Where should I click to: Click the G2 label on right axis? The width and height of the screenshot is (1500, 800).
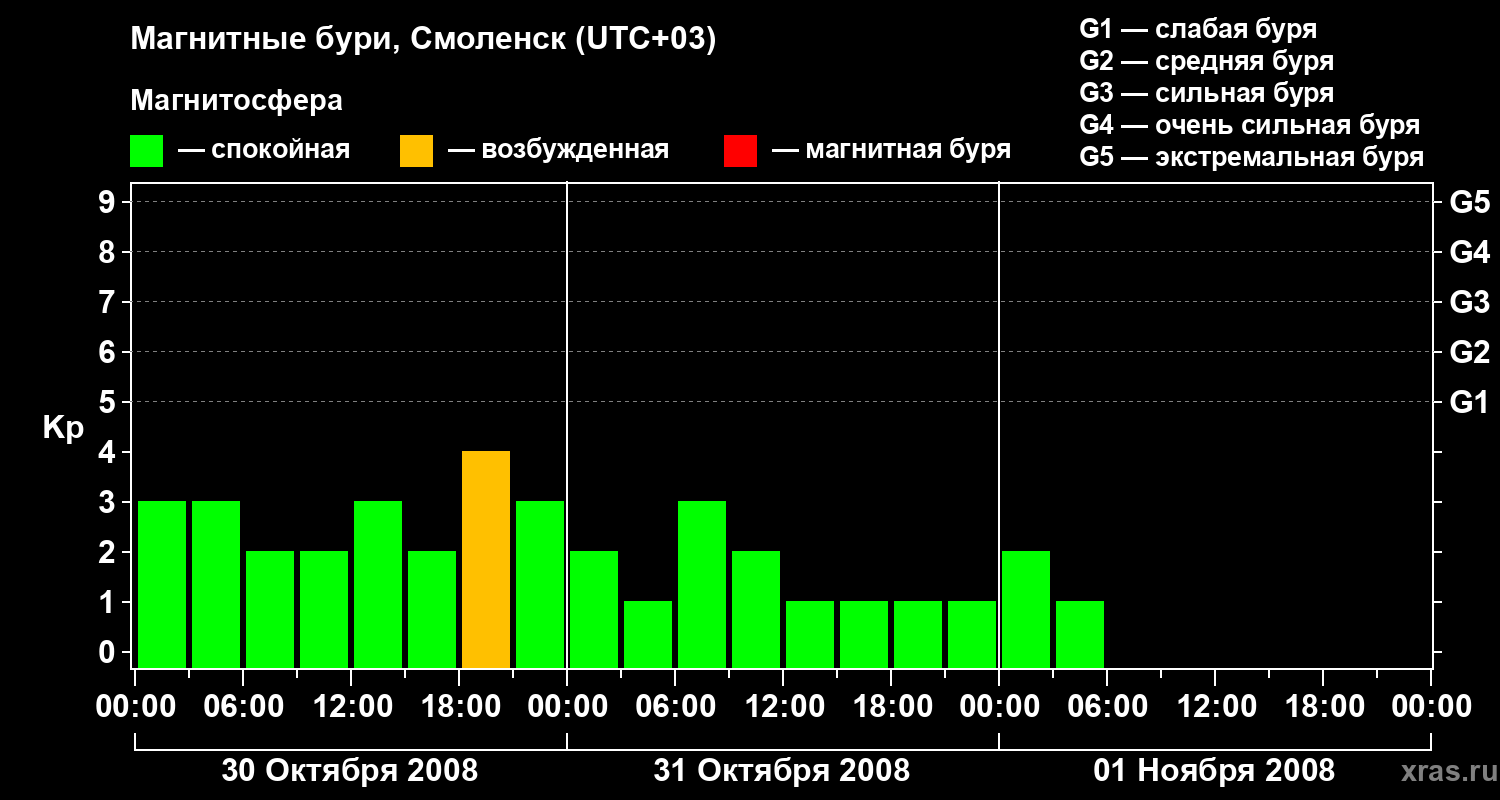point(1470,353)
